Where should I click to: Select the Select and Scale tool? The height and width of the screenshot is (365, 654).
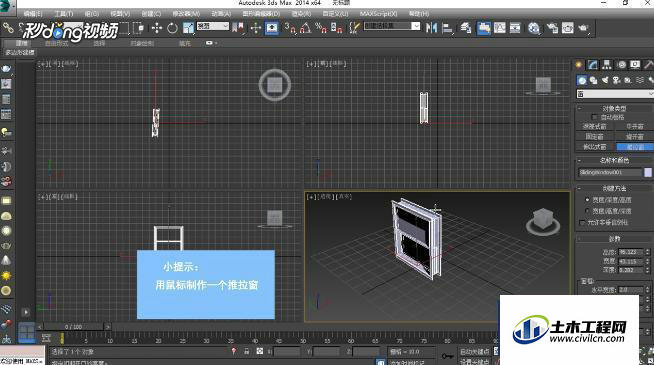click(188, 28)
